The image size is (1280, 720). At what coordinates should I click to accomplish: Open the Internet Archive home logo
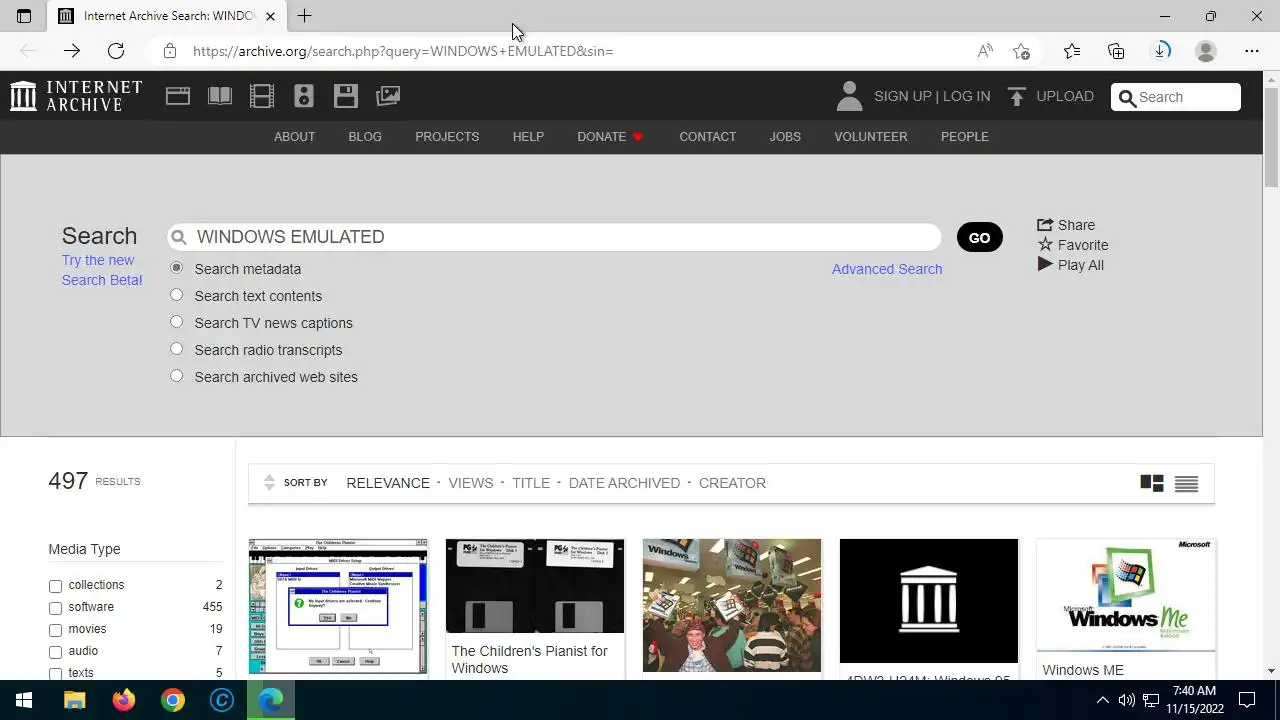76,96
